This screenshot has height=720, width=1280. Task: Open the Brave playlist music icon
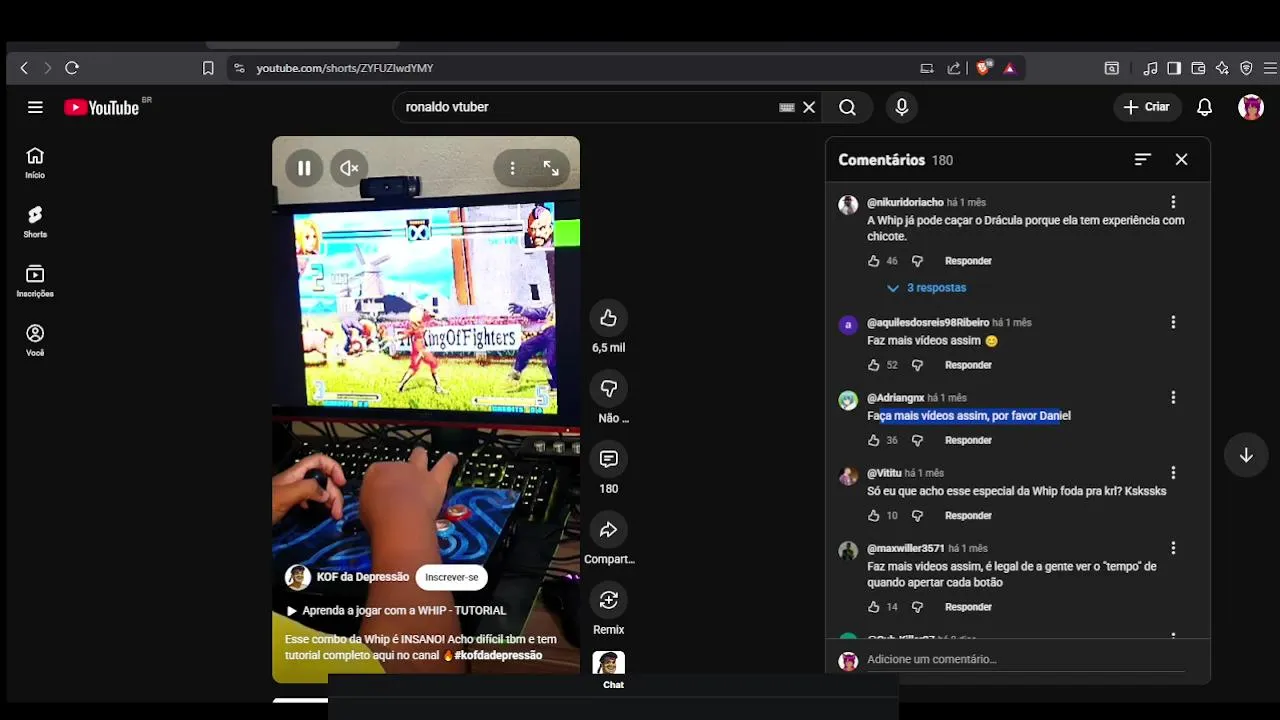pyautogui.click(x=1150, y=68)
